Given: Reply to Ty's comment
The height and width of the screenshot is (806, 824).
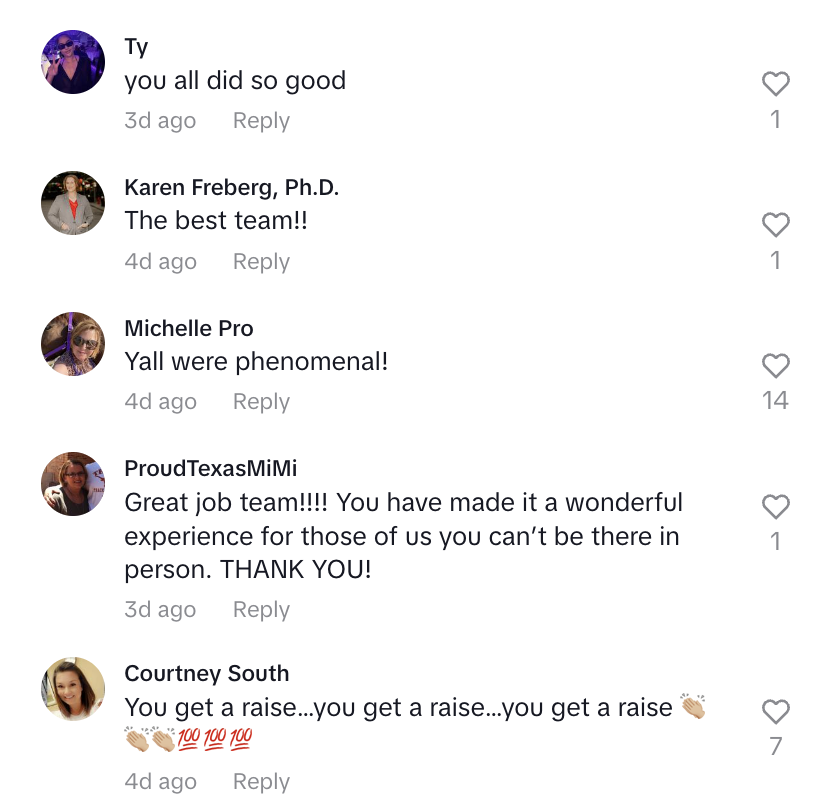Looking at the screenshot, I should coord(261,121).
